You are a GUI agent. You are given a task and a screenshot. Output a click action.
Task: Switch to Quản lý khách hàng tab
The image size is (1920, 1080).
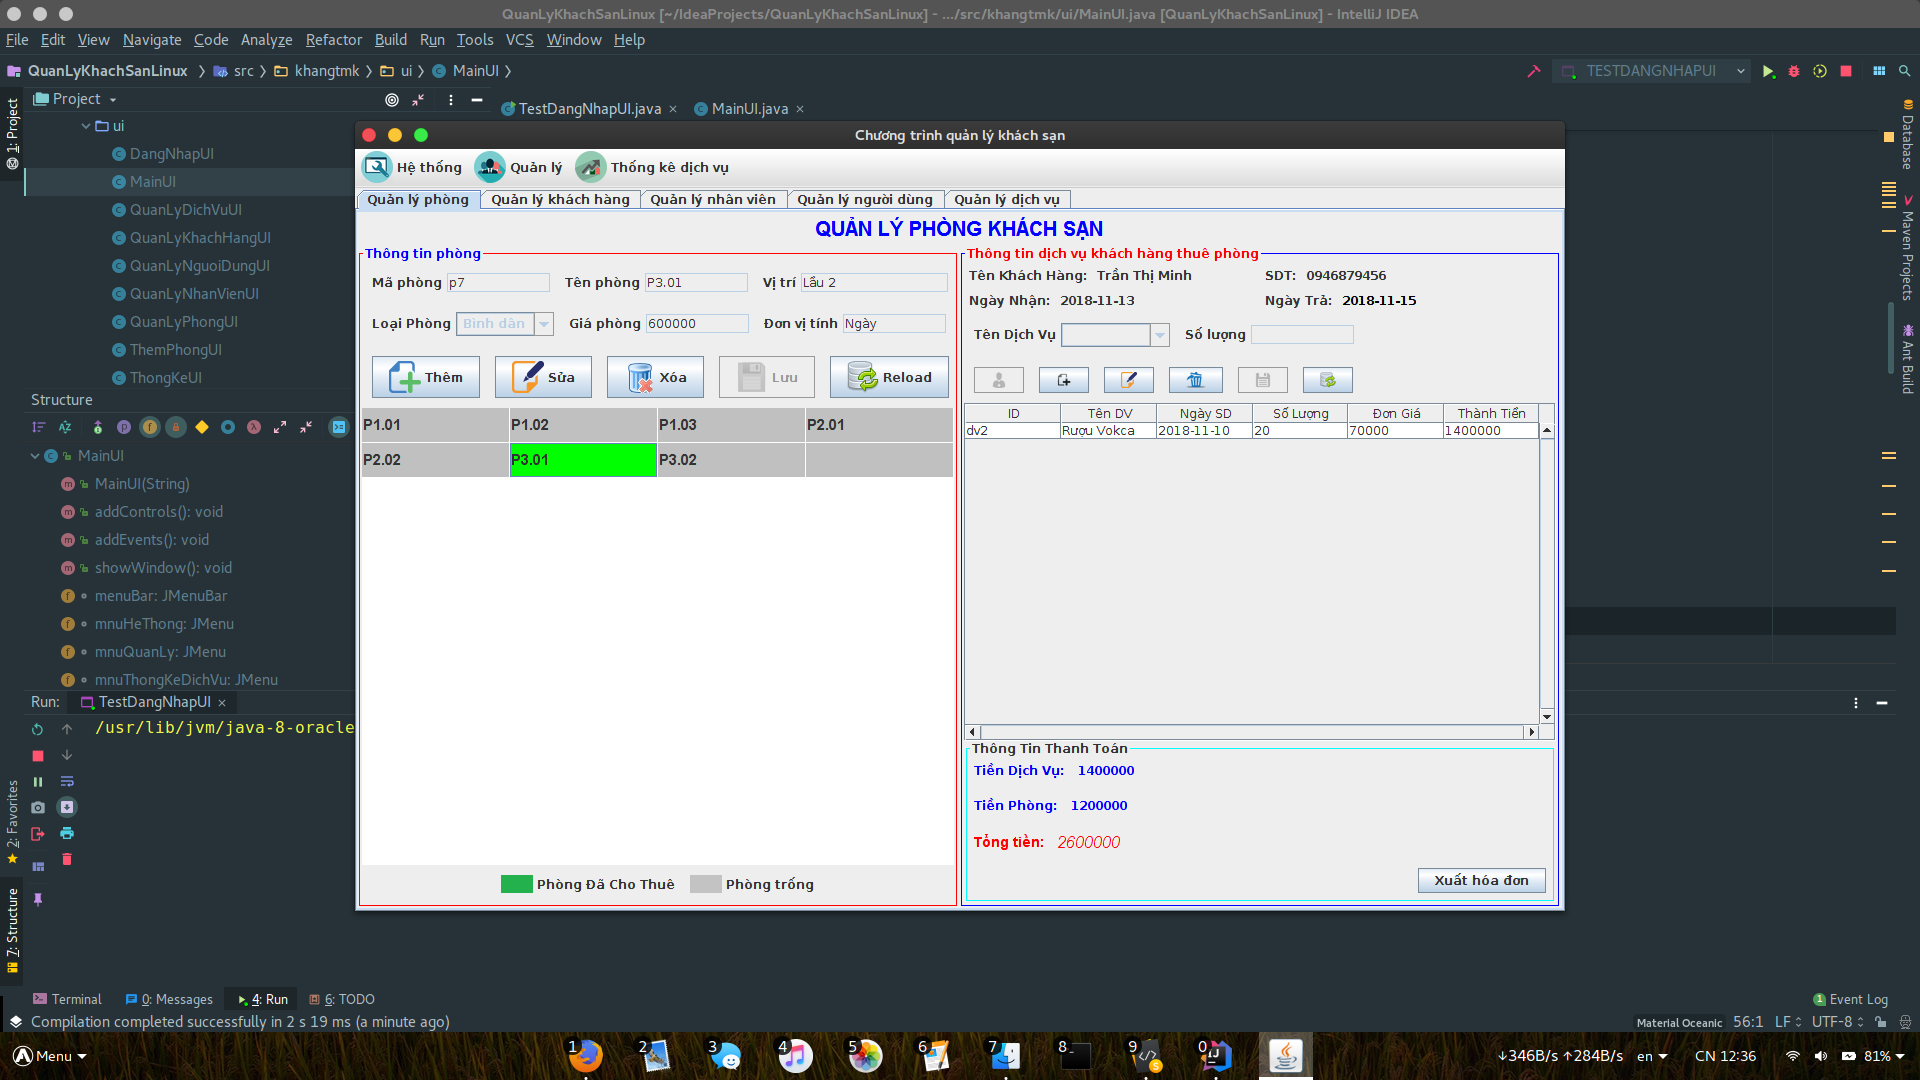[560, 199]
